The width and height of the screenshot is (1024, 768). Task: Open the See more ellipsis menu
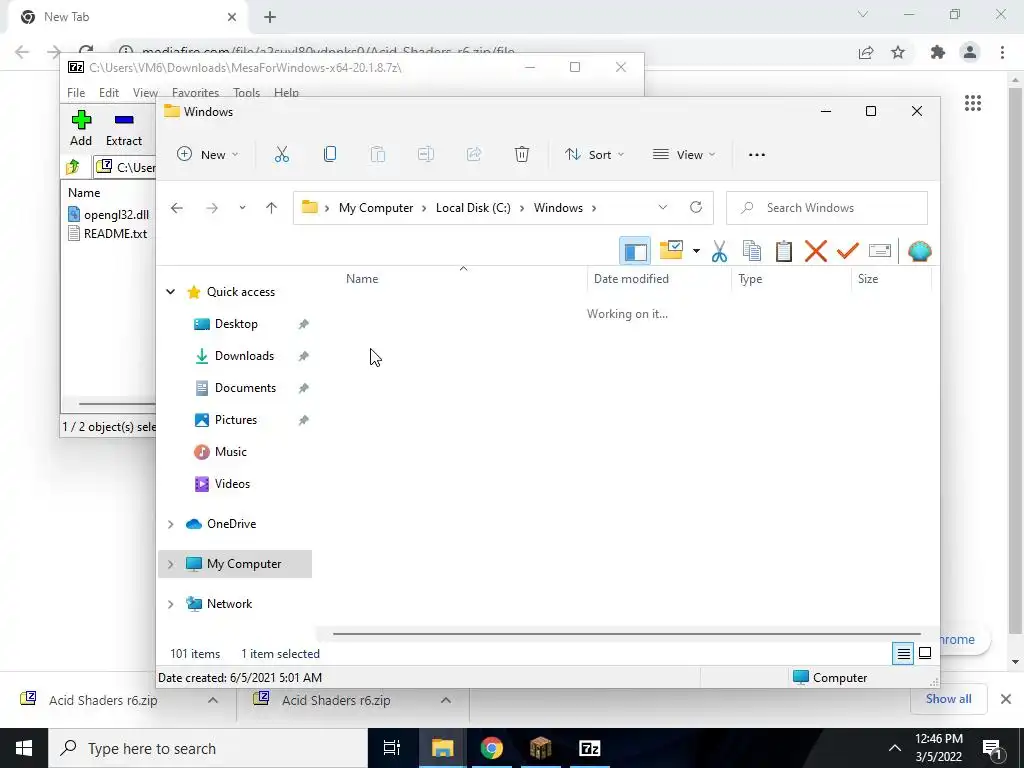click(x=757, y=155)
